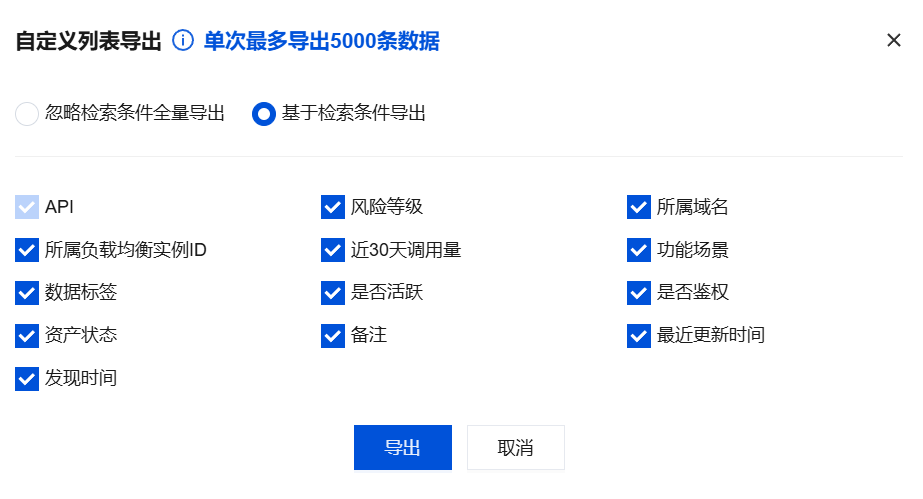Toggle the 近30天调用量 checkbox

coord(333,250)
